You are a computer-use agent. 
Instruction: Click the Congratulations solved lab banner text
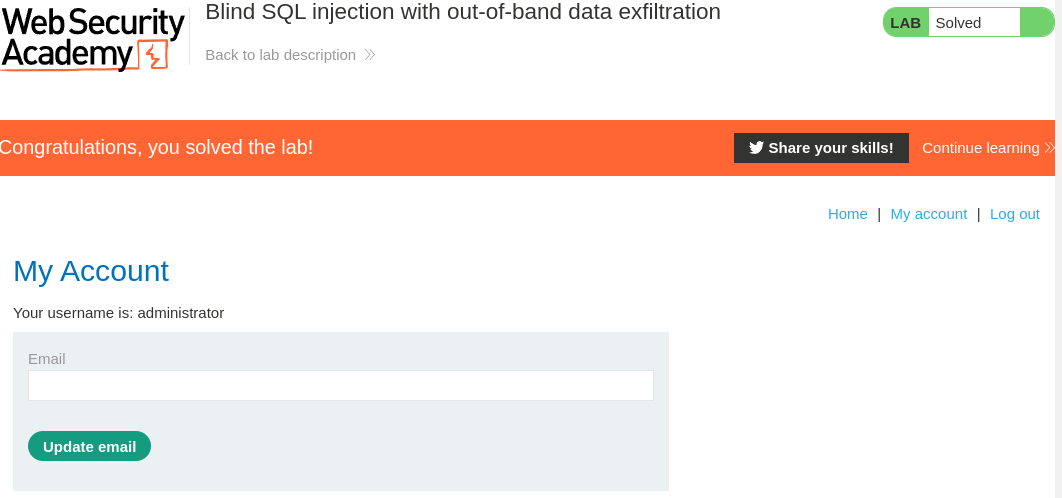pos(156,147)
